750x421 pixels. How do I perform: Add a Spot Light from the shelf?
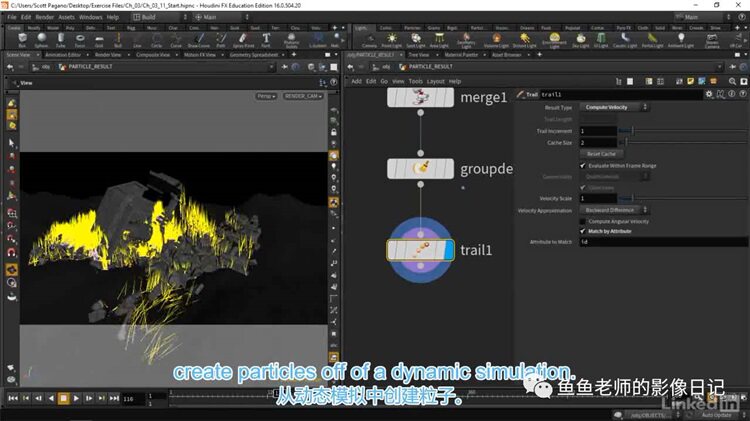pyautogui.click(x=416, y=40)
